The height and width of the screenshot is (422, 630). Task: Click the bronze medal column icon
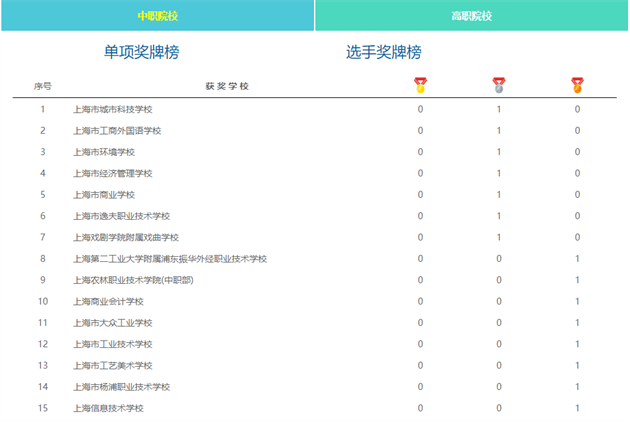click(x=577, y=85)
